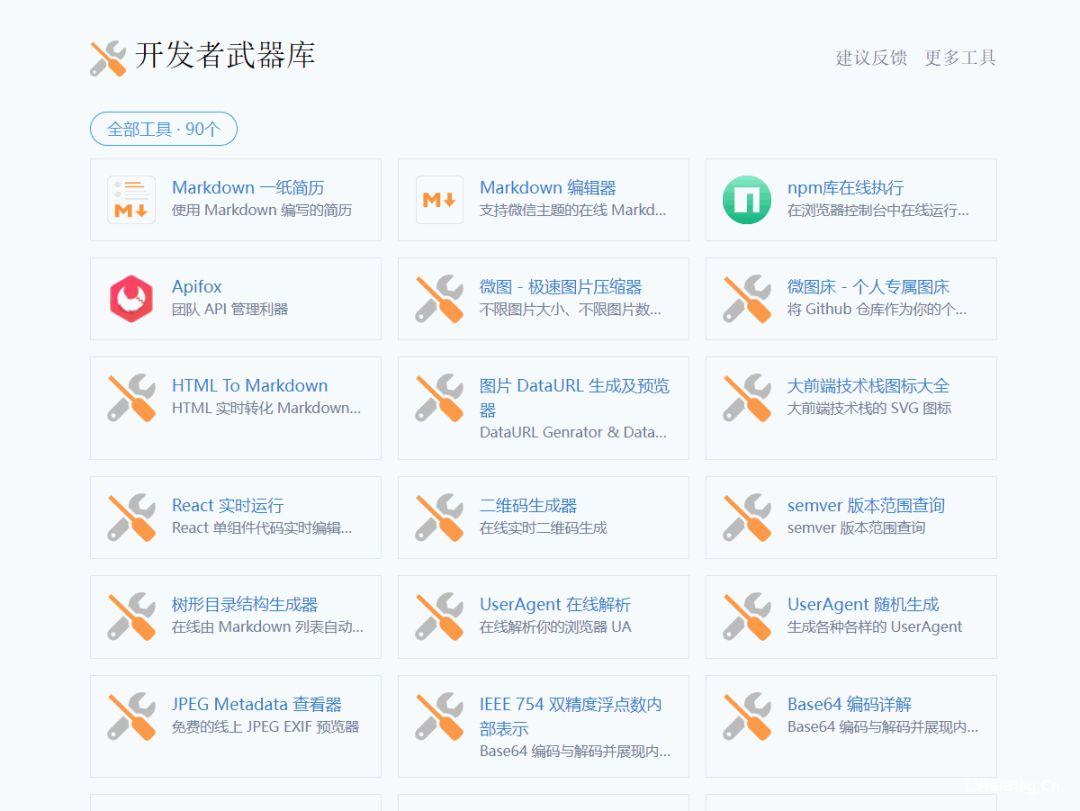Click the red Apifox hexagon icon
Screen dimensions: 1080x811
tap(131, 298)
